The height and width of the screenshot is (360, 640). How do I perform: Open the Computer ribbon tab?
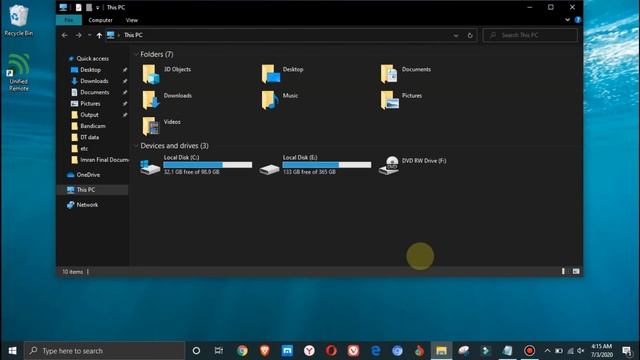(x=100, y=20)
